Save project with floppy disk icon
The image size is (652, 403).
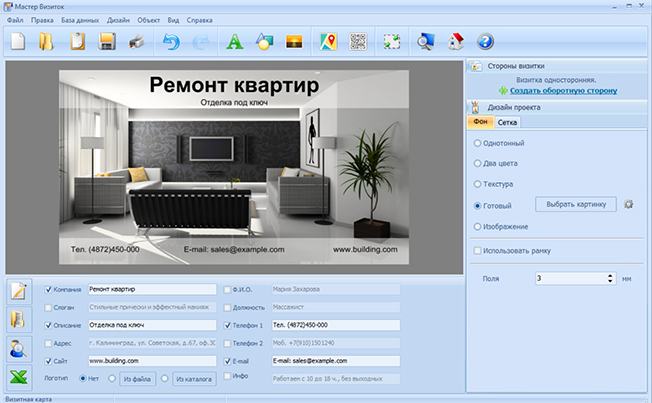[107, 42]
